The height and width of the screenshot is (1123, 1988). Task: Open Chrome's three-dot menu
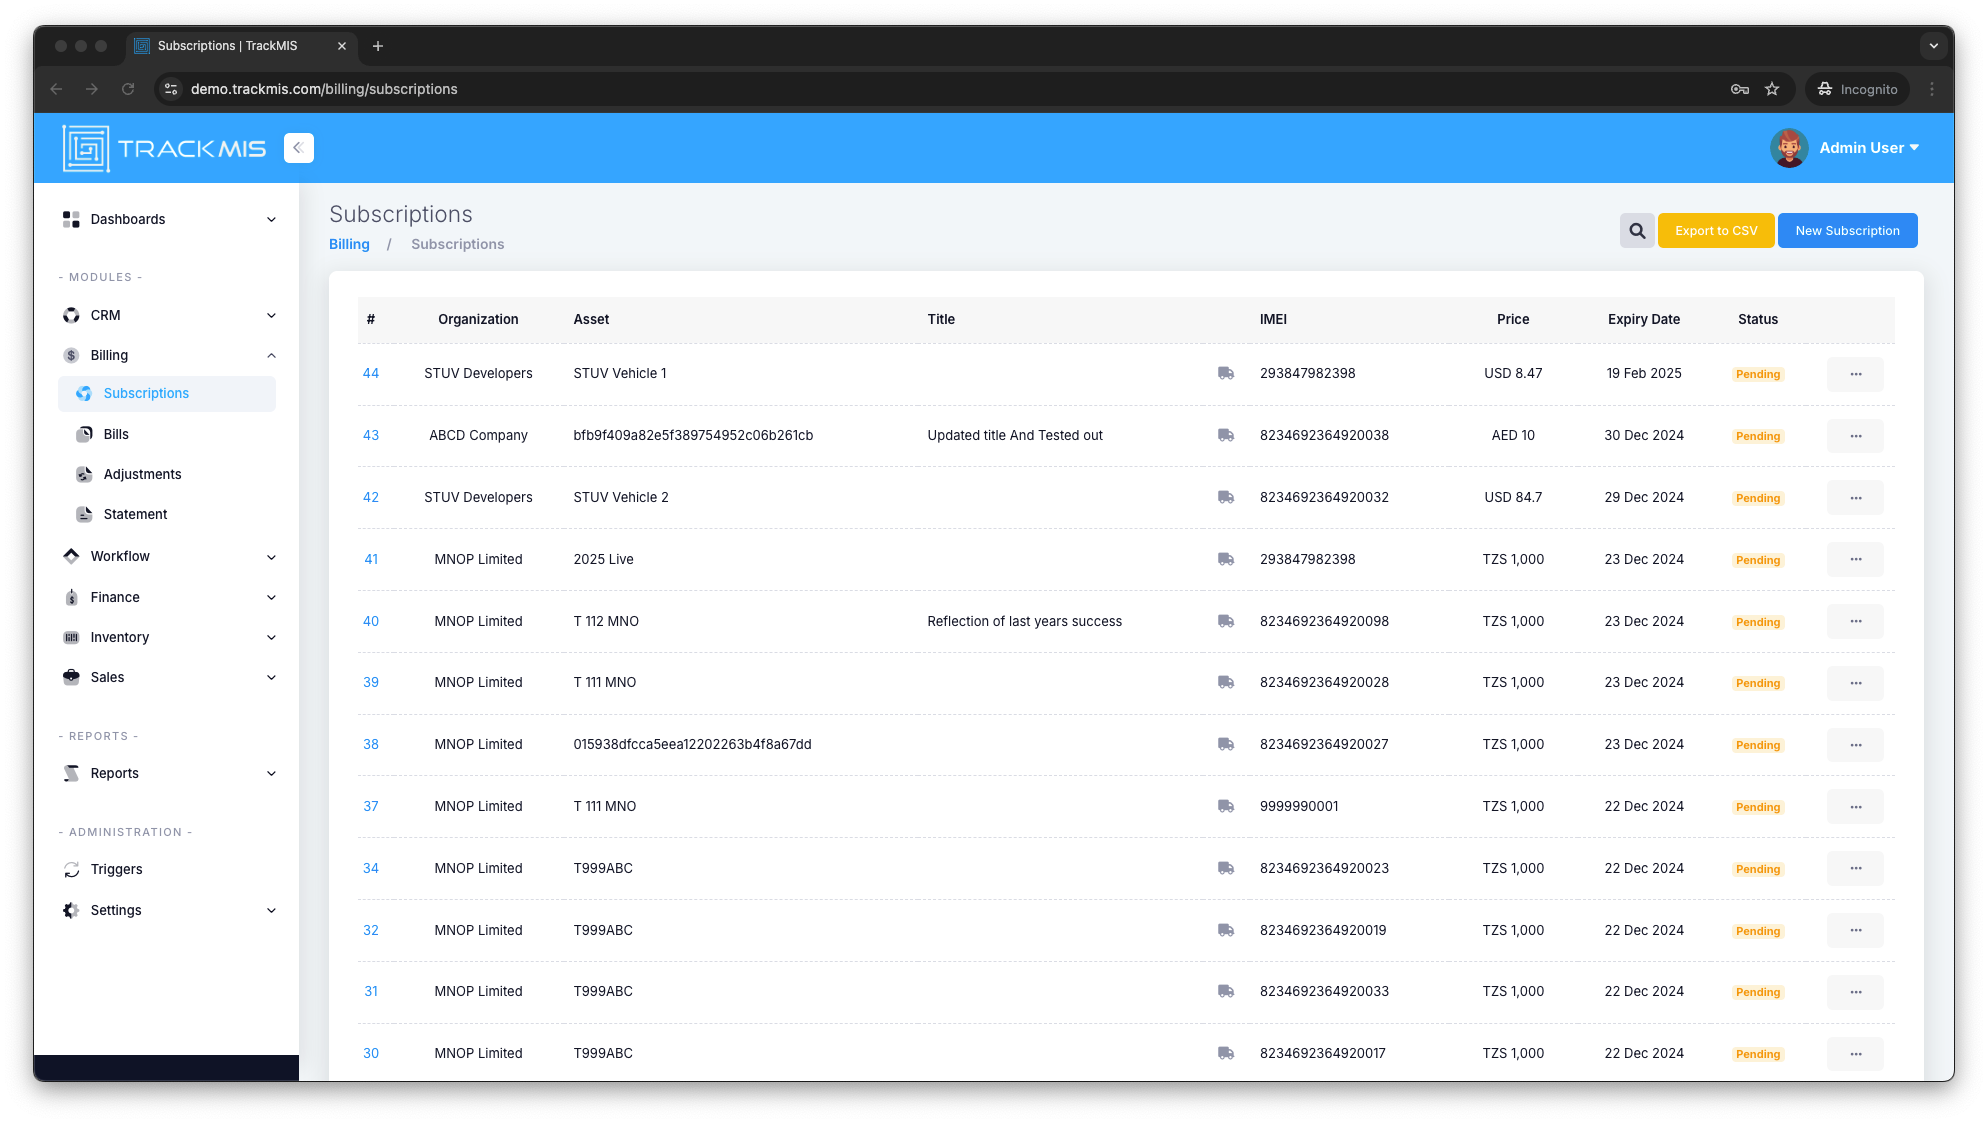1932,89
